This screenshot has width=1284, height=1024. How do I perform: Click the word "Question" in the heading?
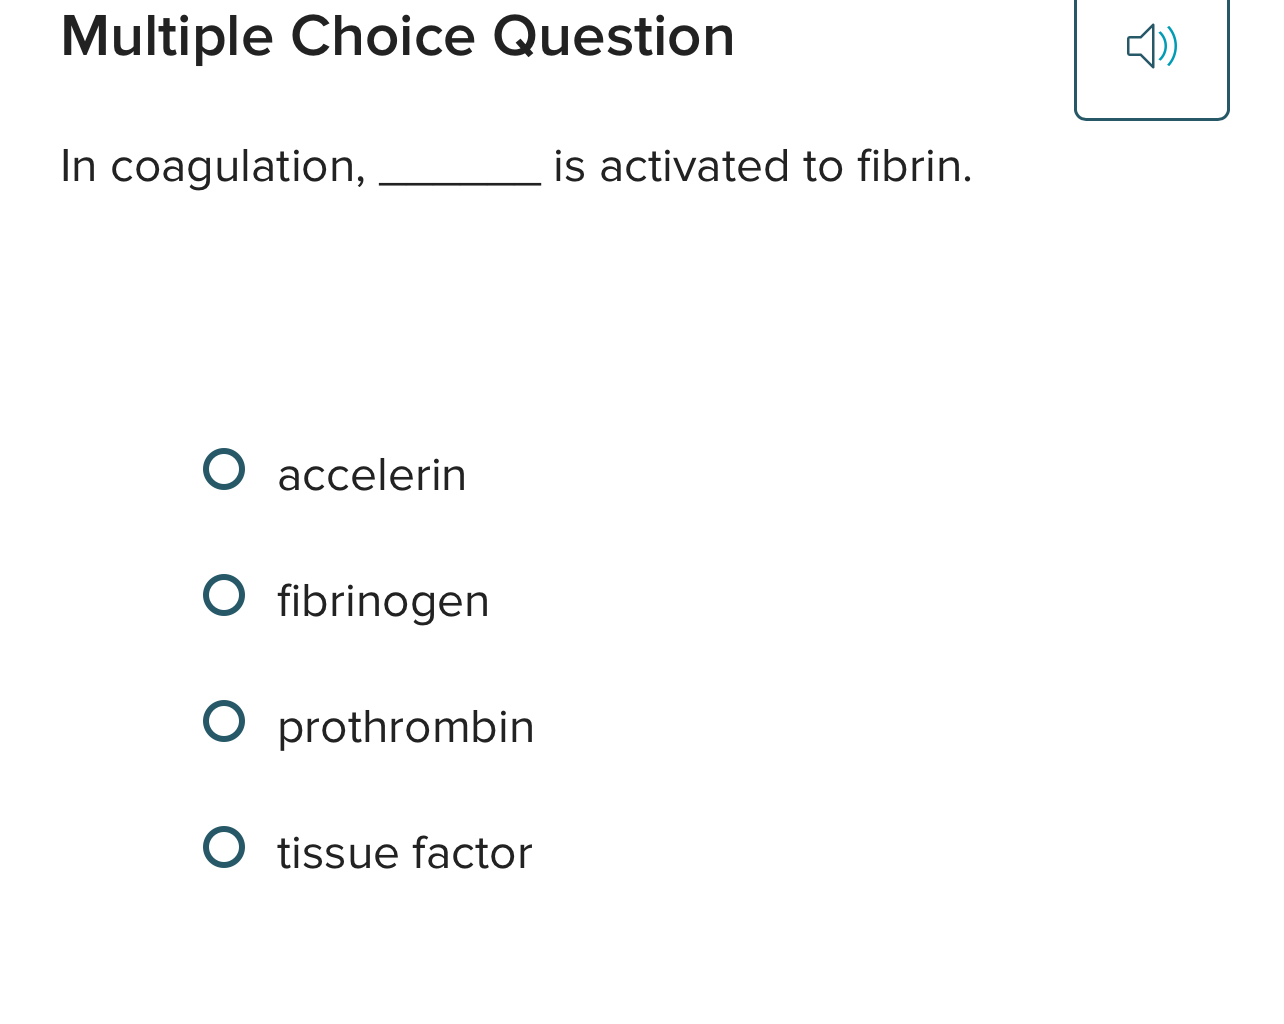click(x=613, y=38)
